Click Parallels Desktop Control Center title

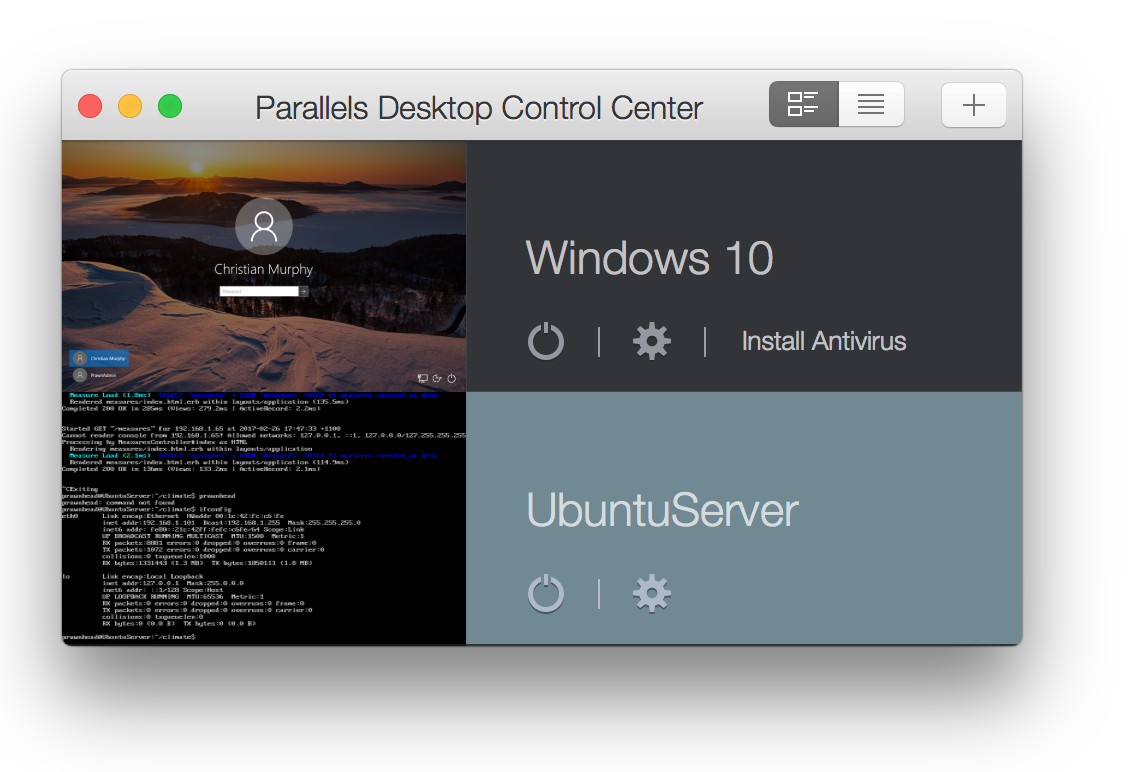(x=479, y=108)
